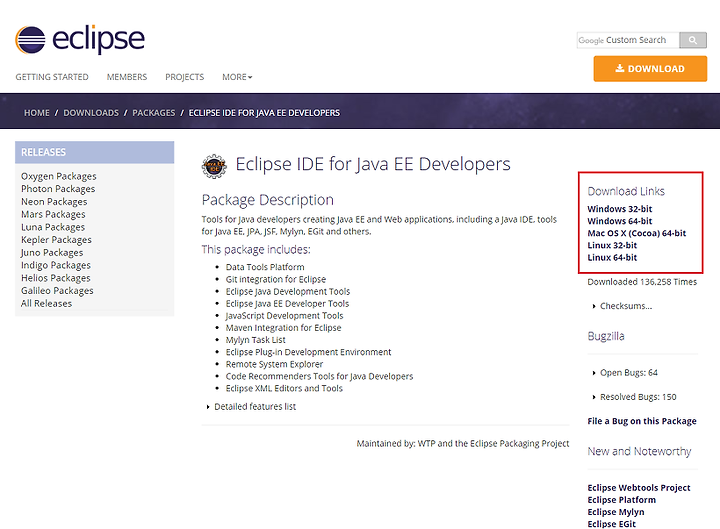
Task: Click the New and Noteworthy heading
Action: click(x=639, y=452)
